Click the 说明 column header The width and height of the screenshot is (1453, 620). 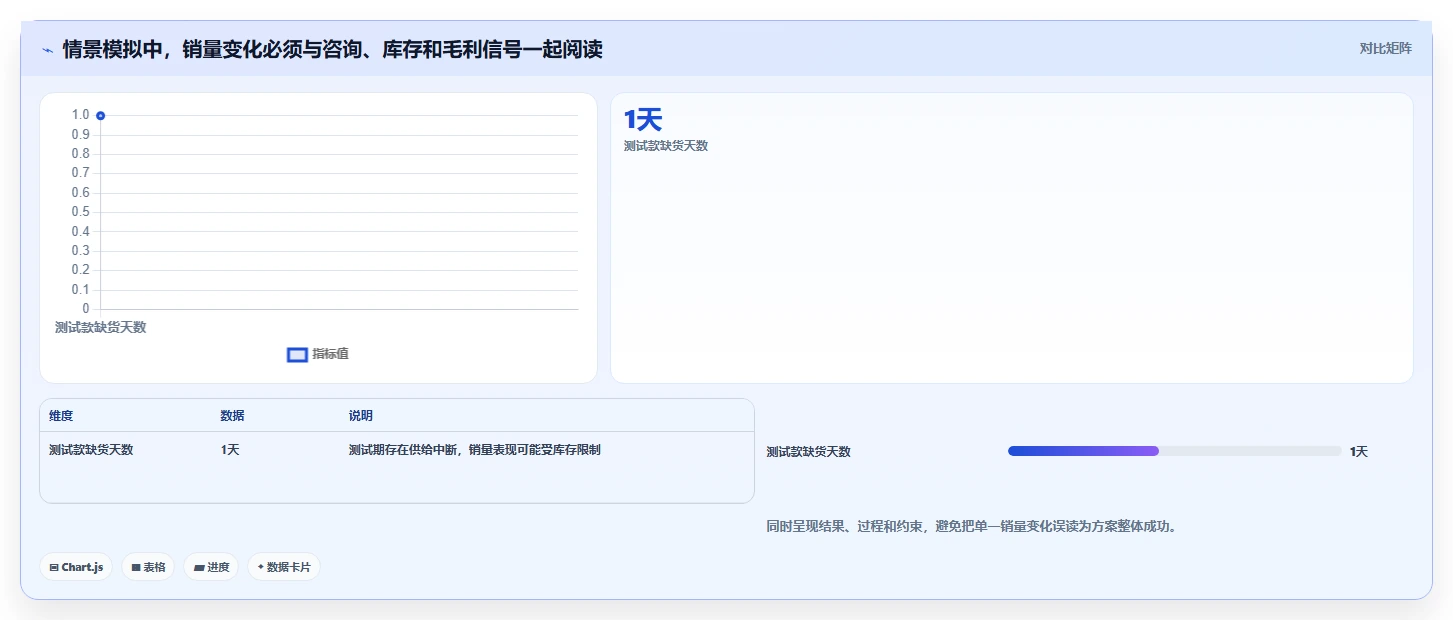click(360, 416)
